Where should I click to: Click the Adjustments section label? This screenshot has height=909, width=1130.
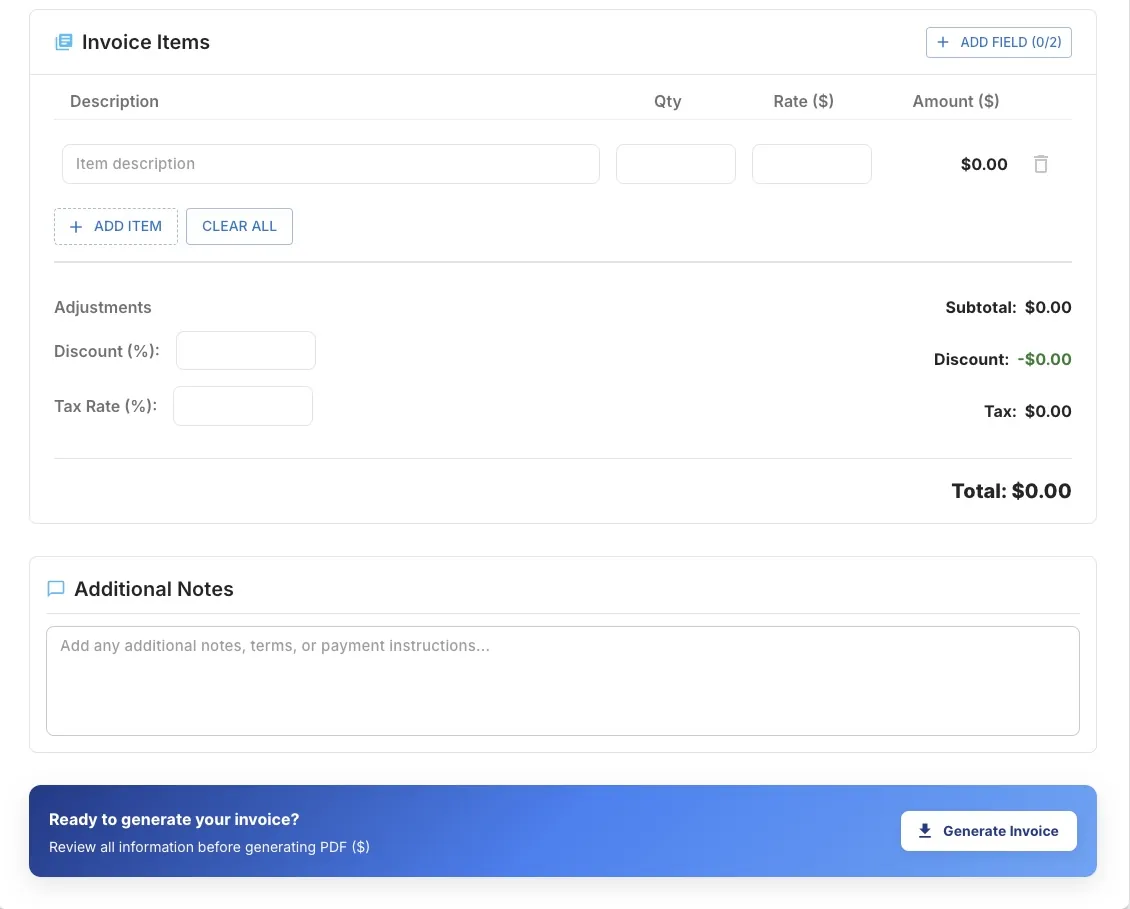pos(103,308)
